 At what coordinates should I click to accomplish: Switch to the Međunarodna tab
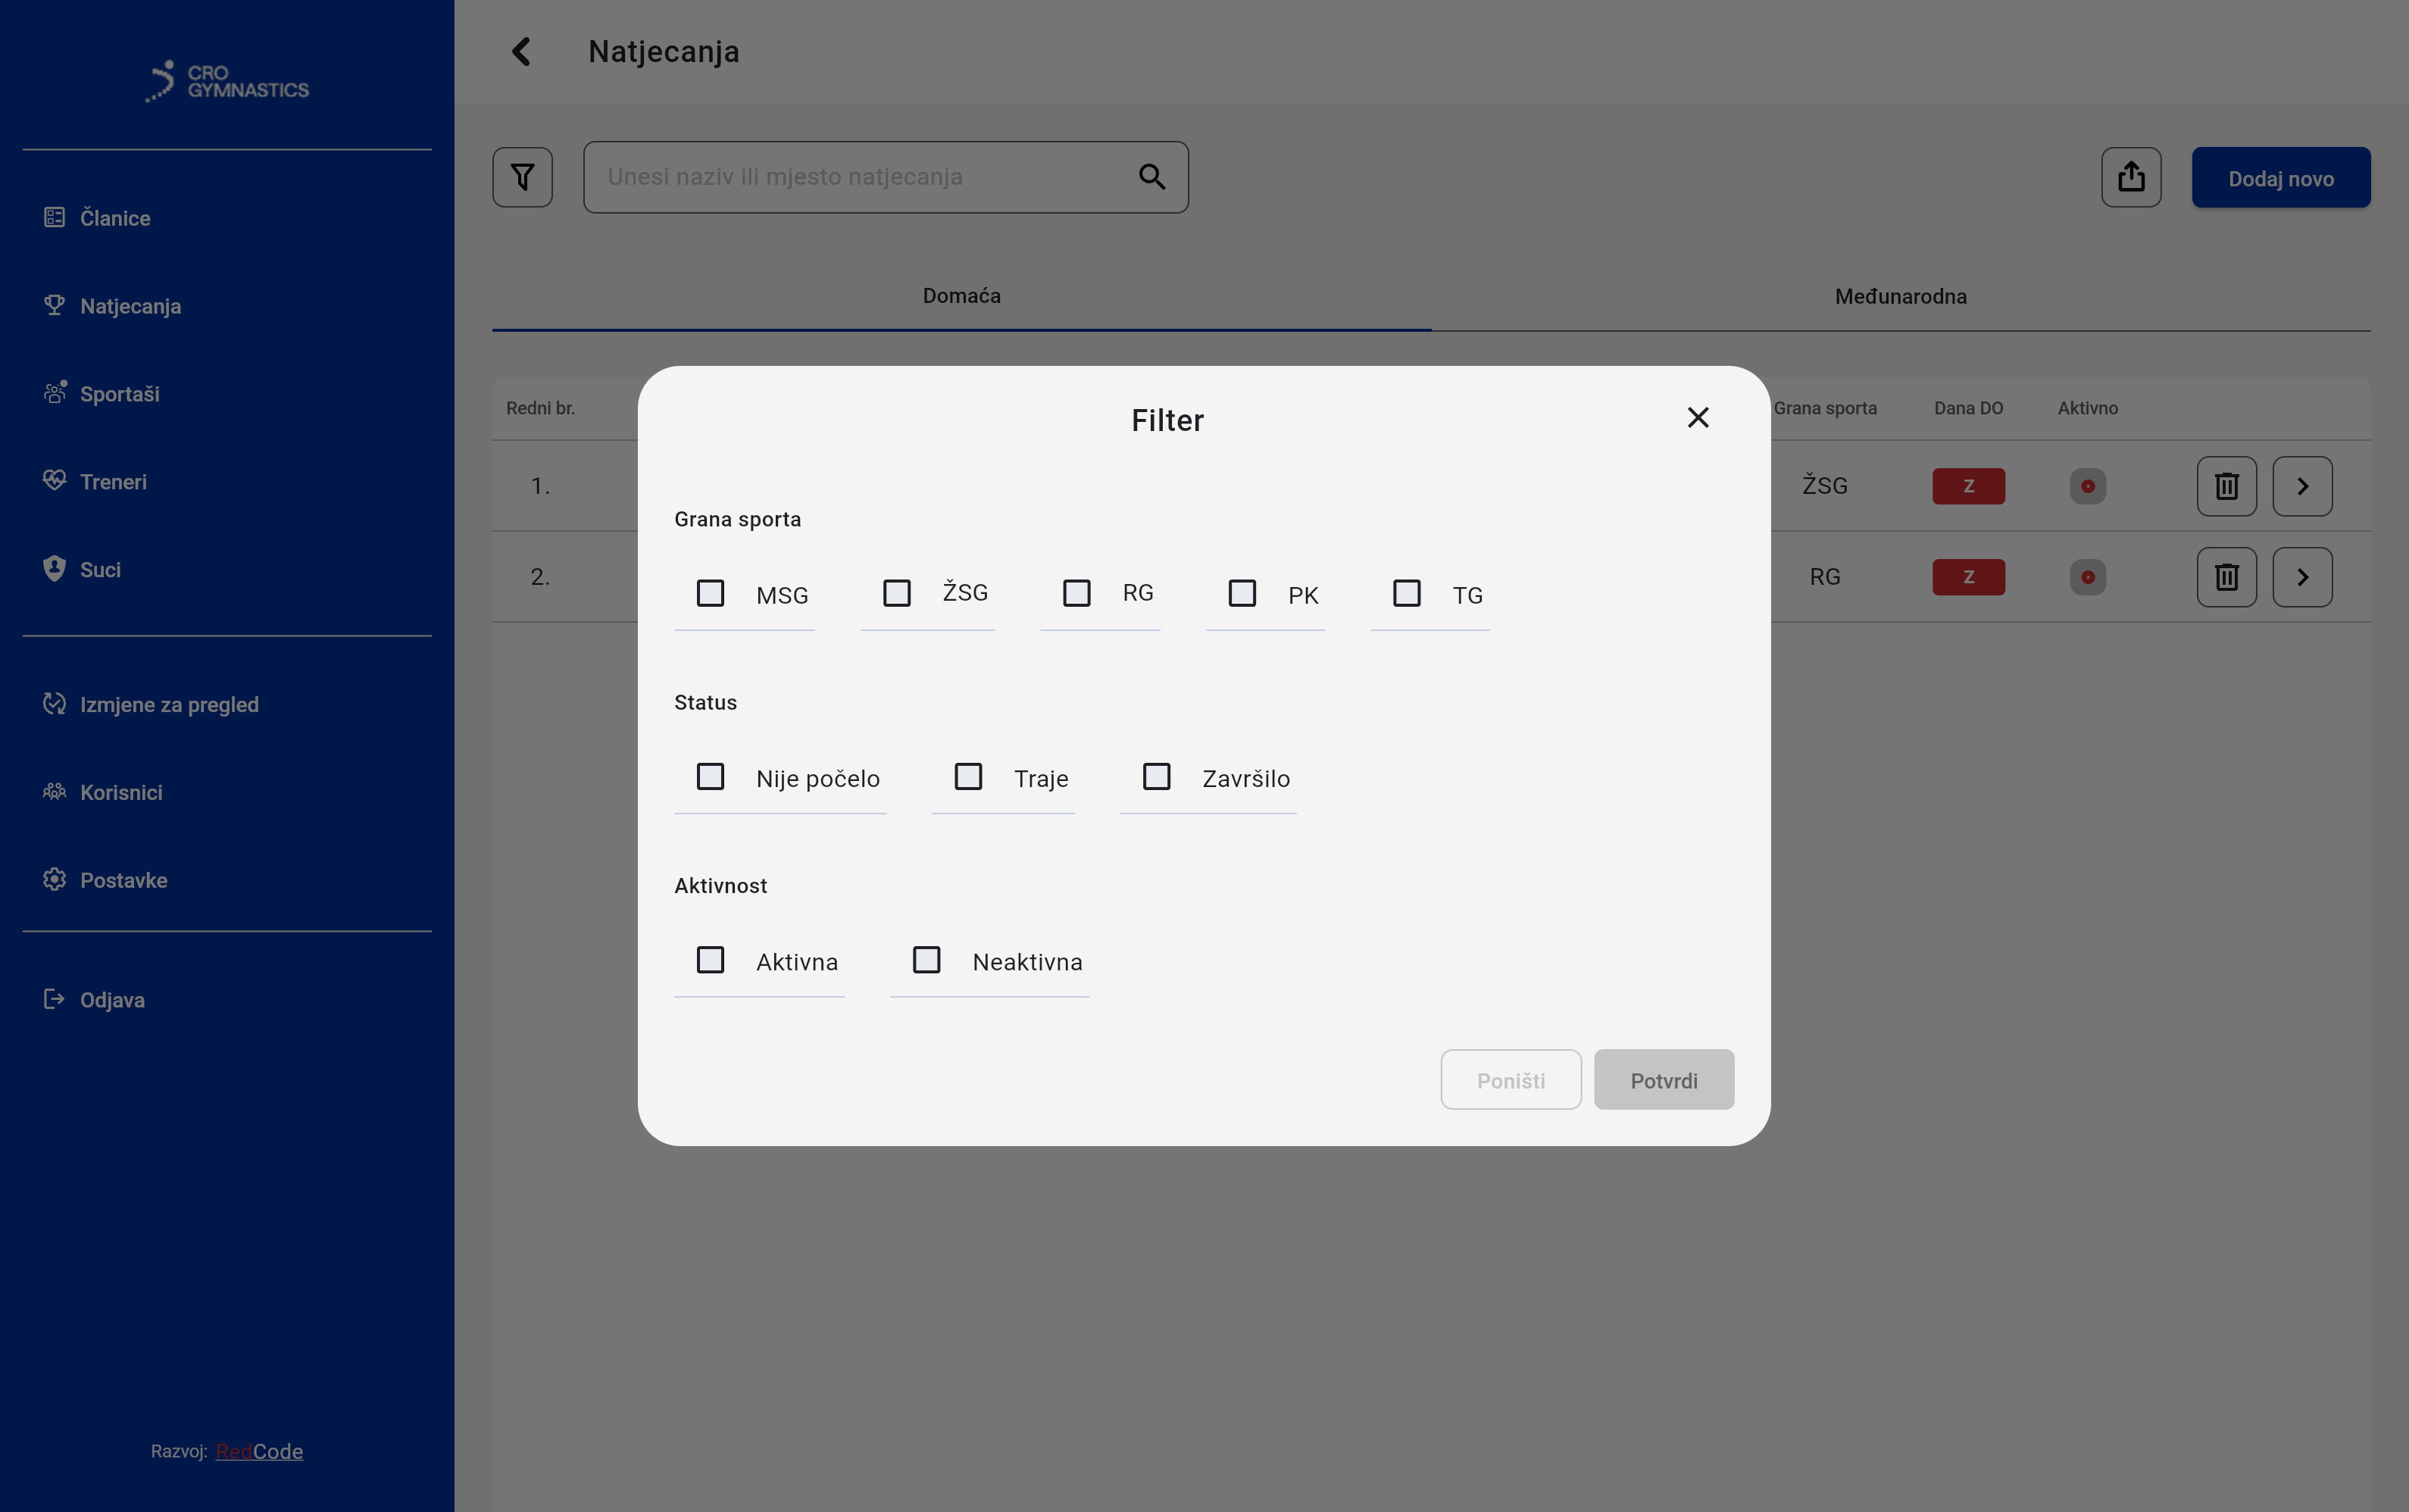point(1900,296)
